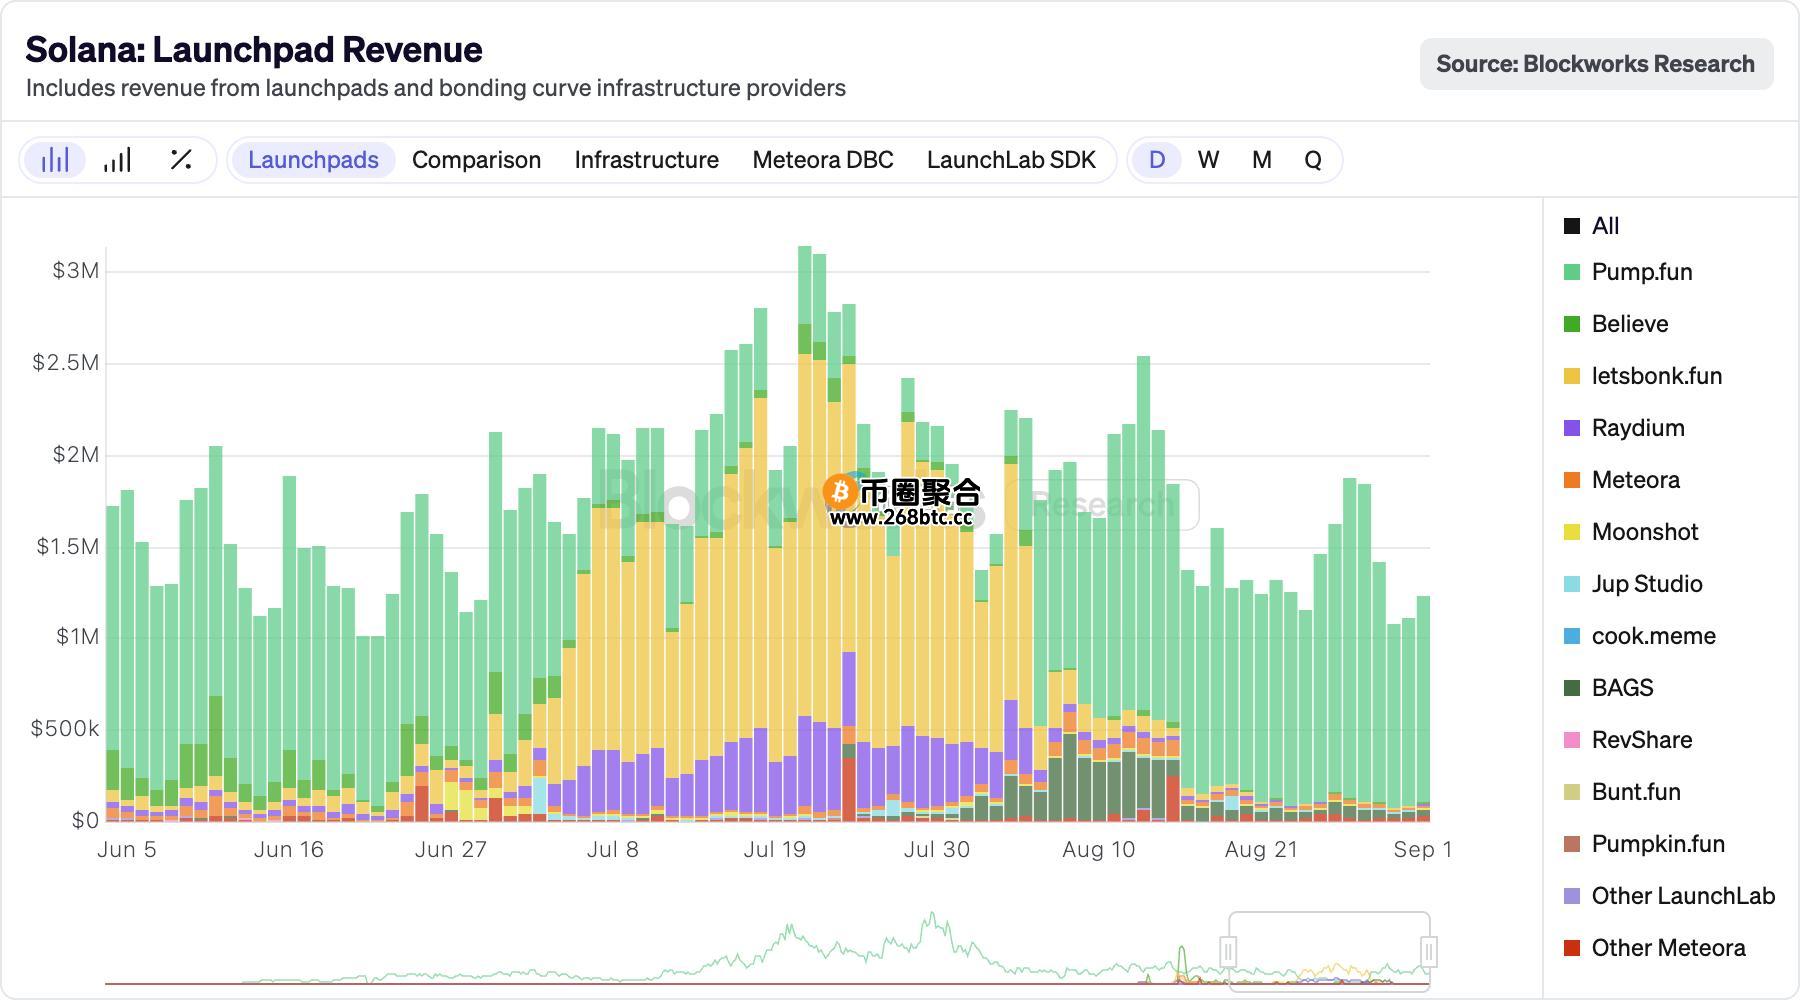
Task: Click Source: Blockworks Research badge
Action: [1596, 64]
